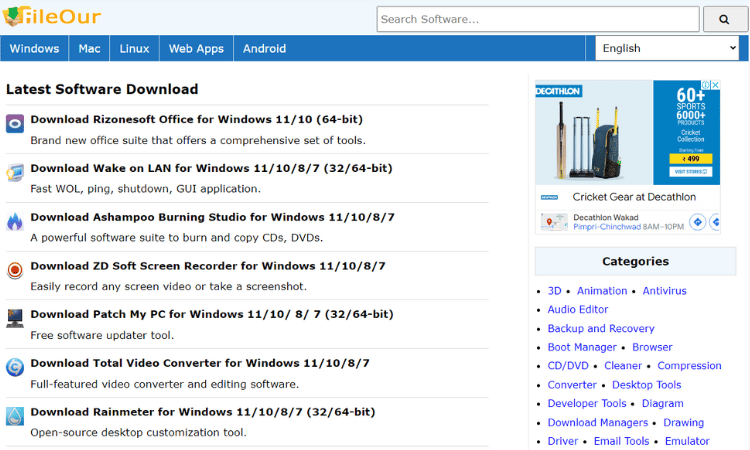This screenshot has height=450, width=750.
Task: Open the Boot Manager category
Action: pos(582,347)
